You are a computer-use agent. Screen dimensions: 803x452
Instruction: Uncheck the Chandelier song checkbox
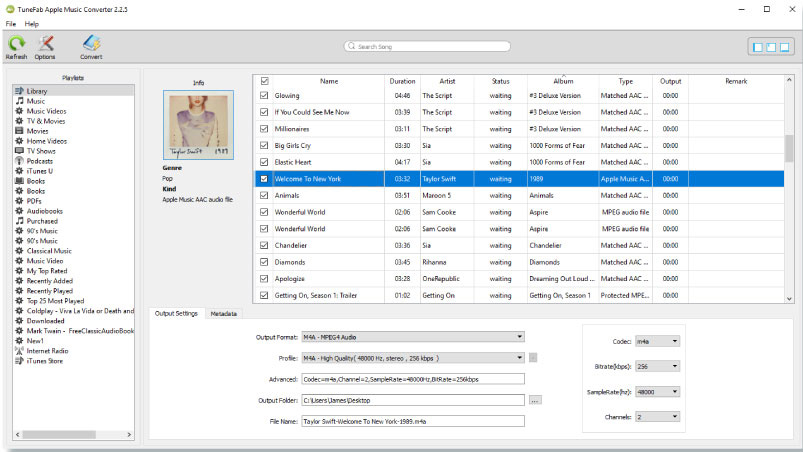[264, 245]
